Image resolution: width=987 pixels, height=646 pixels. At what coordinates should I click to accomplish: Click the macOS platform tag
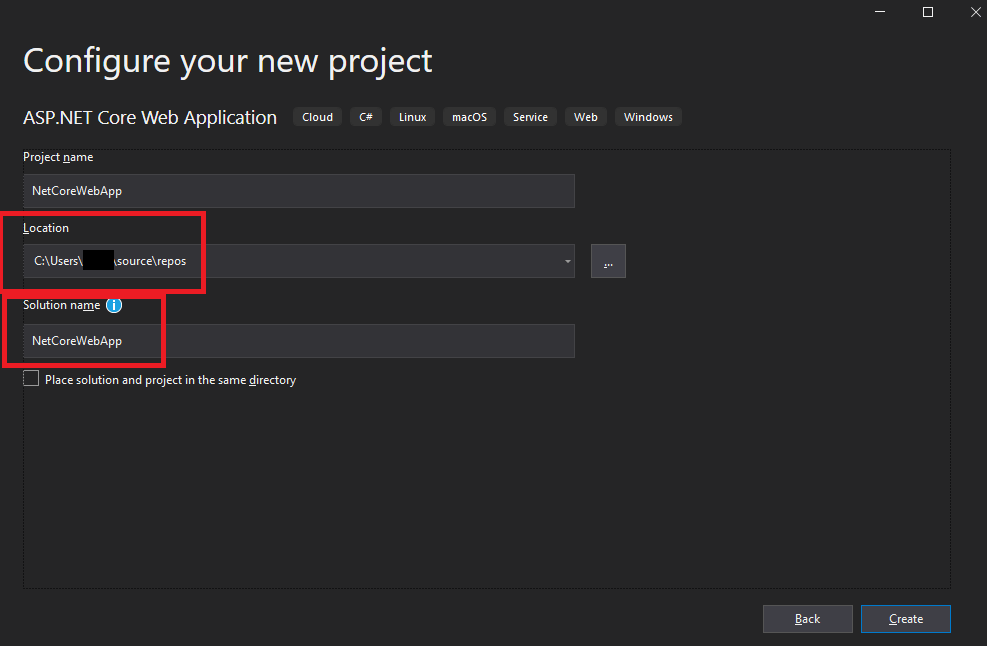[469, 117]
